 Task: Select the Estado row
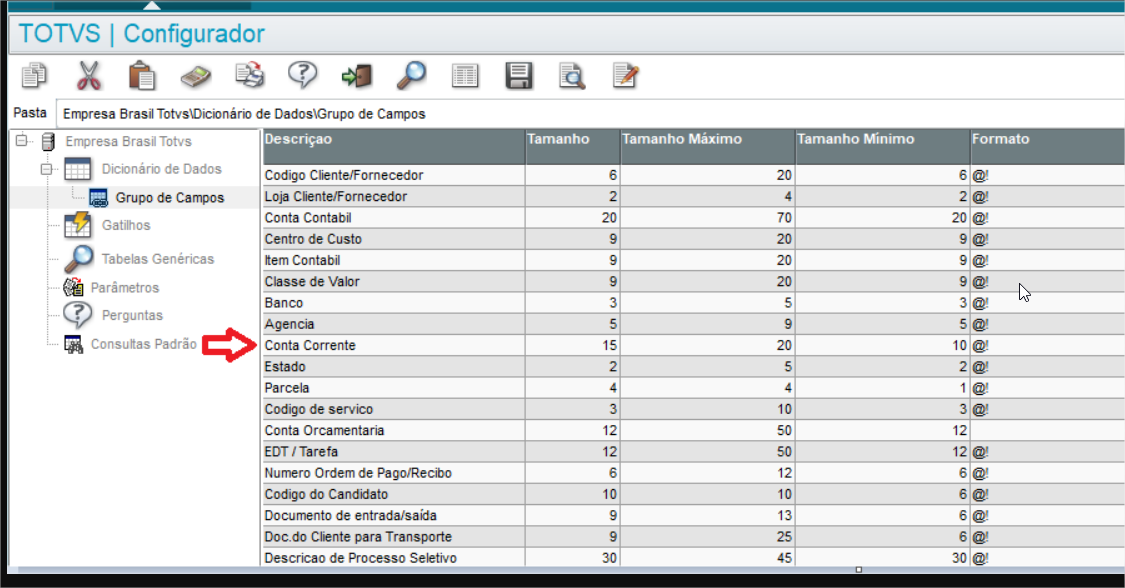[x=694, y=366]
